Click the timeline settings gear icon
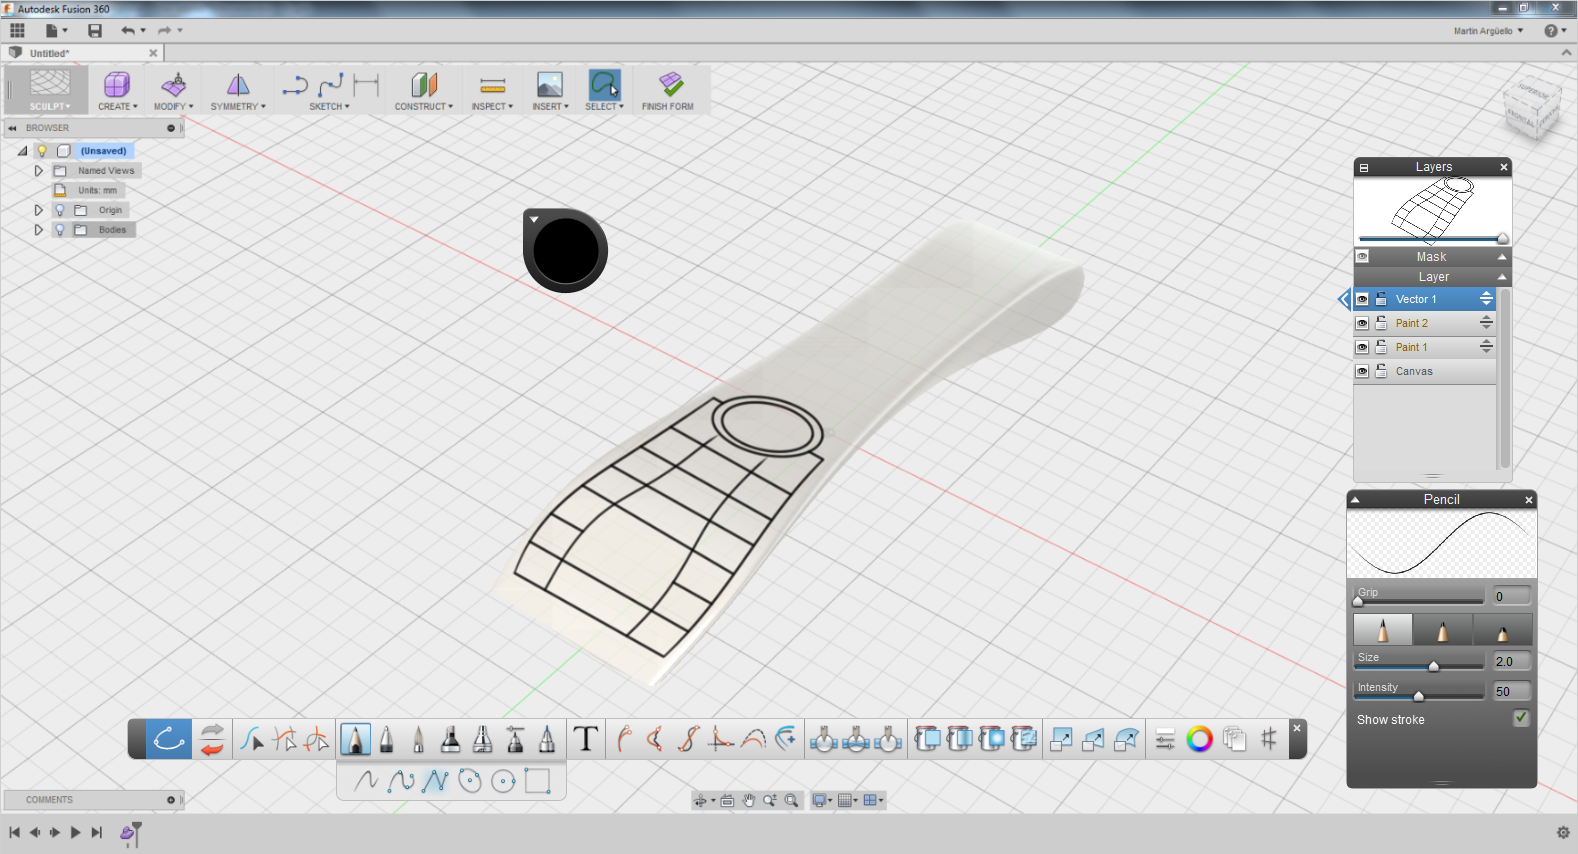Image resolution: width=1578 pixels, height=854 pixels. click(1563, 832)
